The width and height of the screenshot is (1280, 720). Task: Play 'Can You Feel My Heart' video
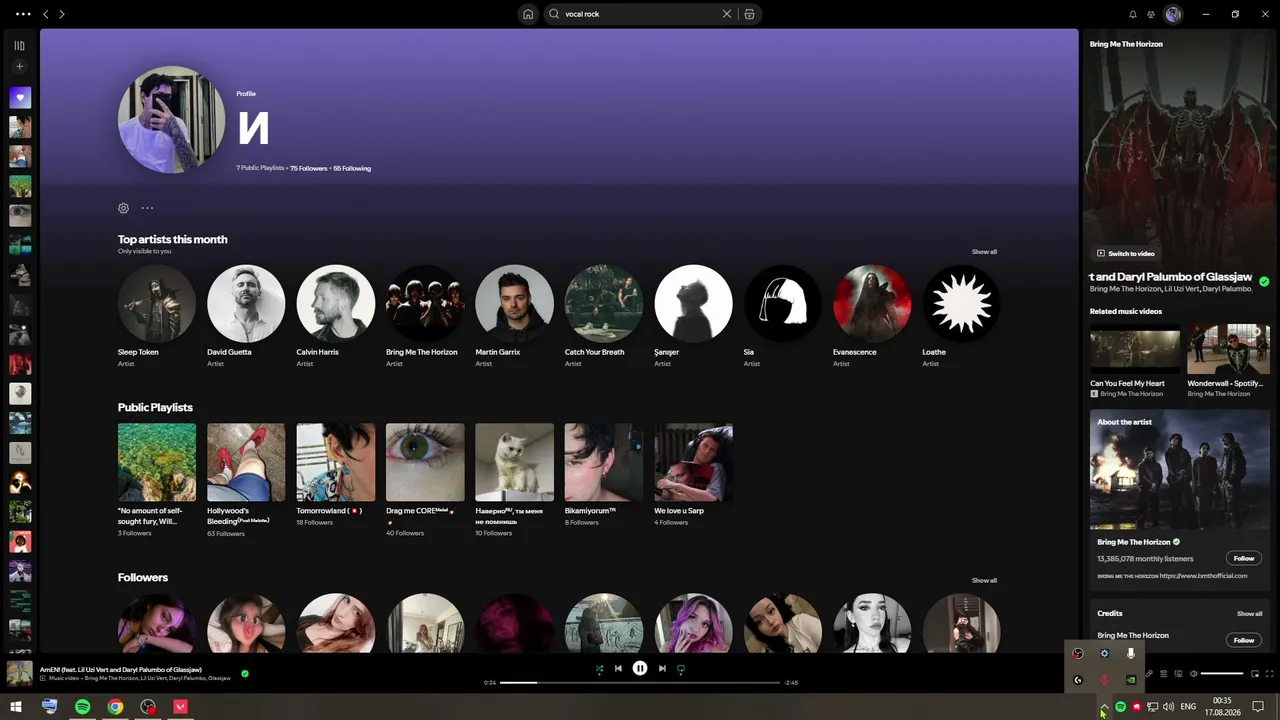click(1134, 348)
